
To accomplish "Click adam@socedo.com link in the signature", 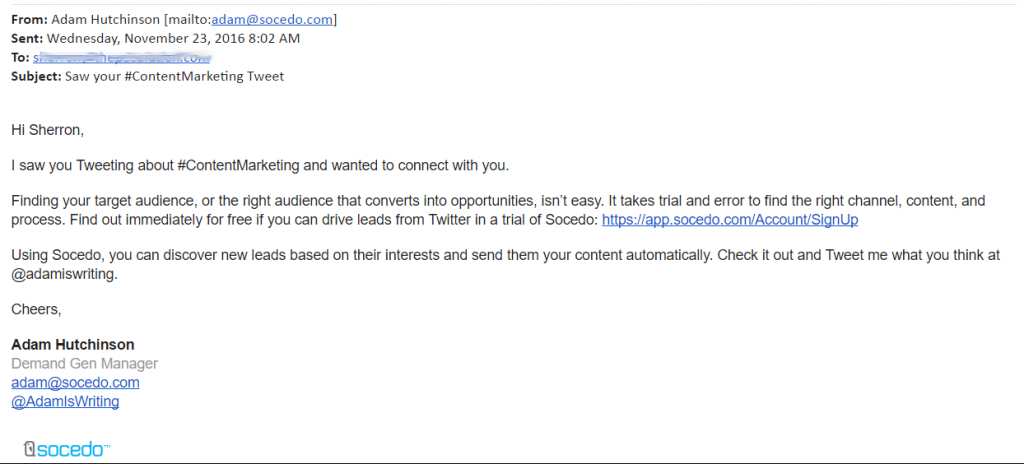I will (75, 382).
